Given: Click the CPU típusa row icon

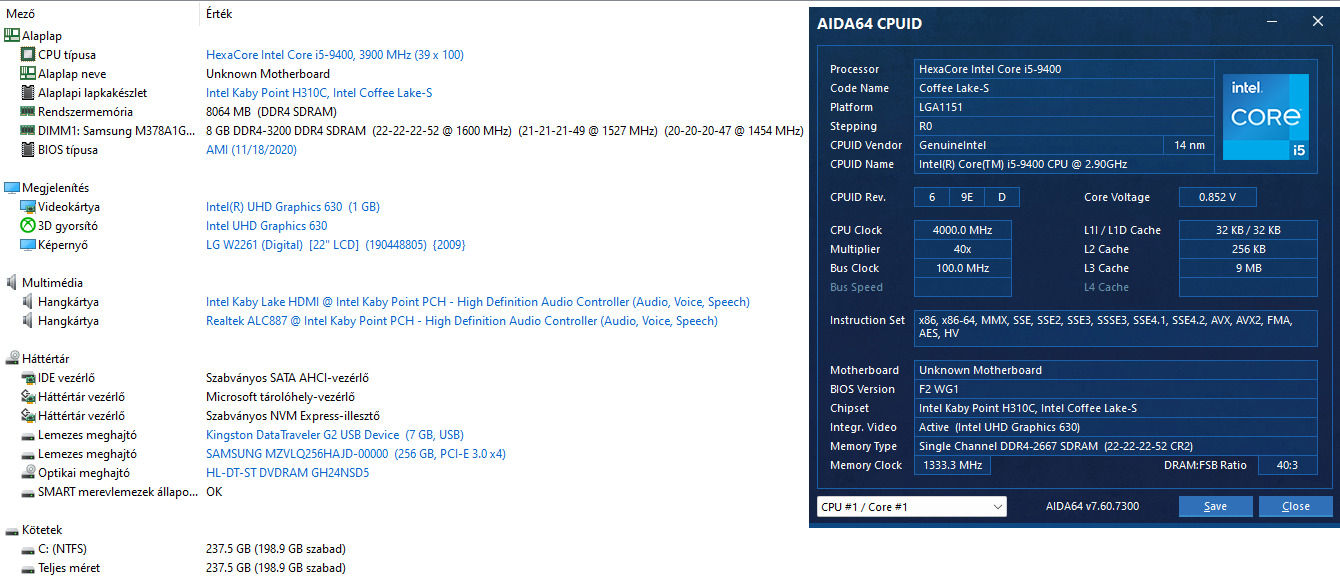Looking at the screenshot, I should tap(28, 55).
